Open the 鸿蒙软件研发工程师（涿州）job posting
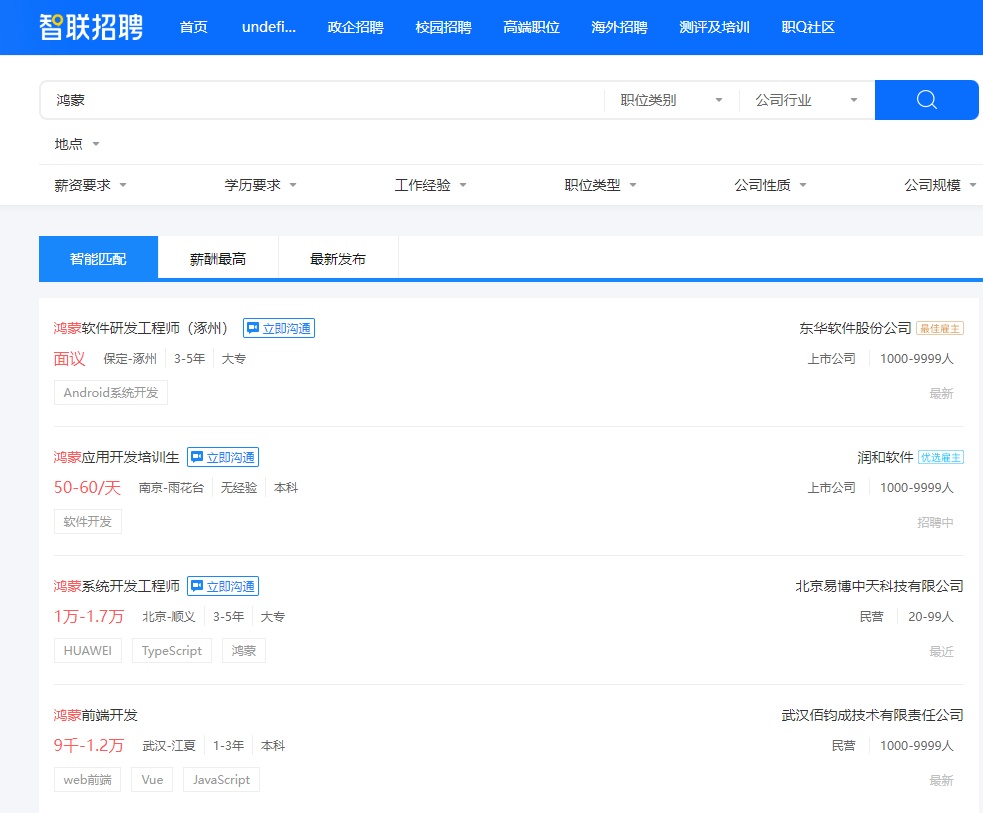This screenshot has height=813, width=983. click(140, 328)
